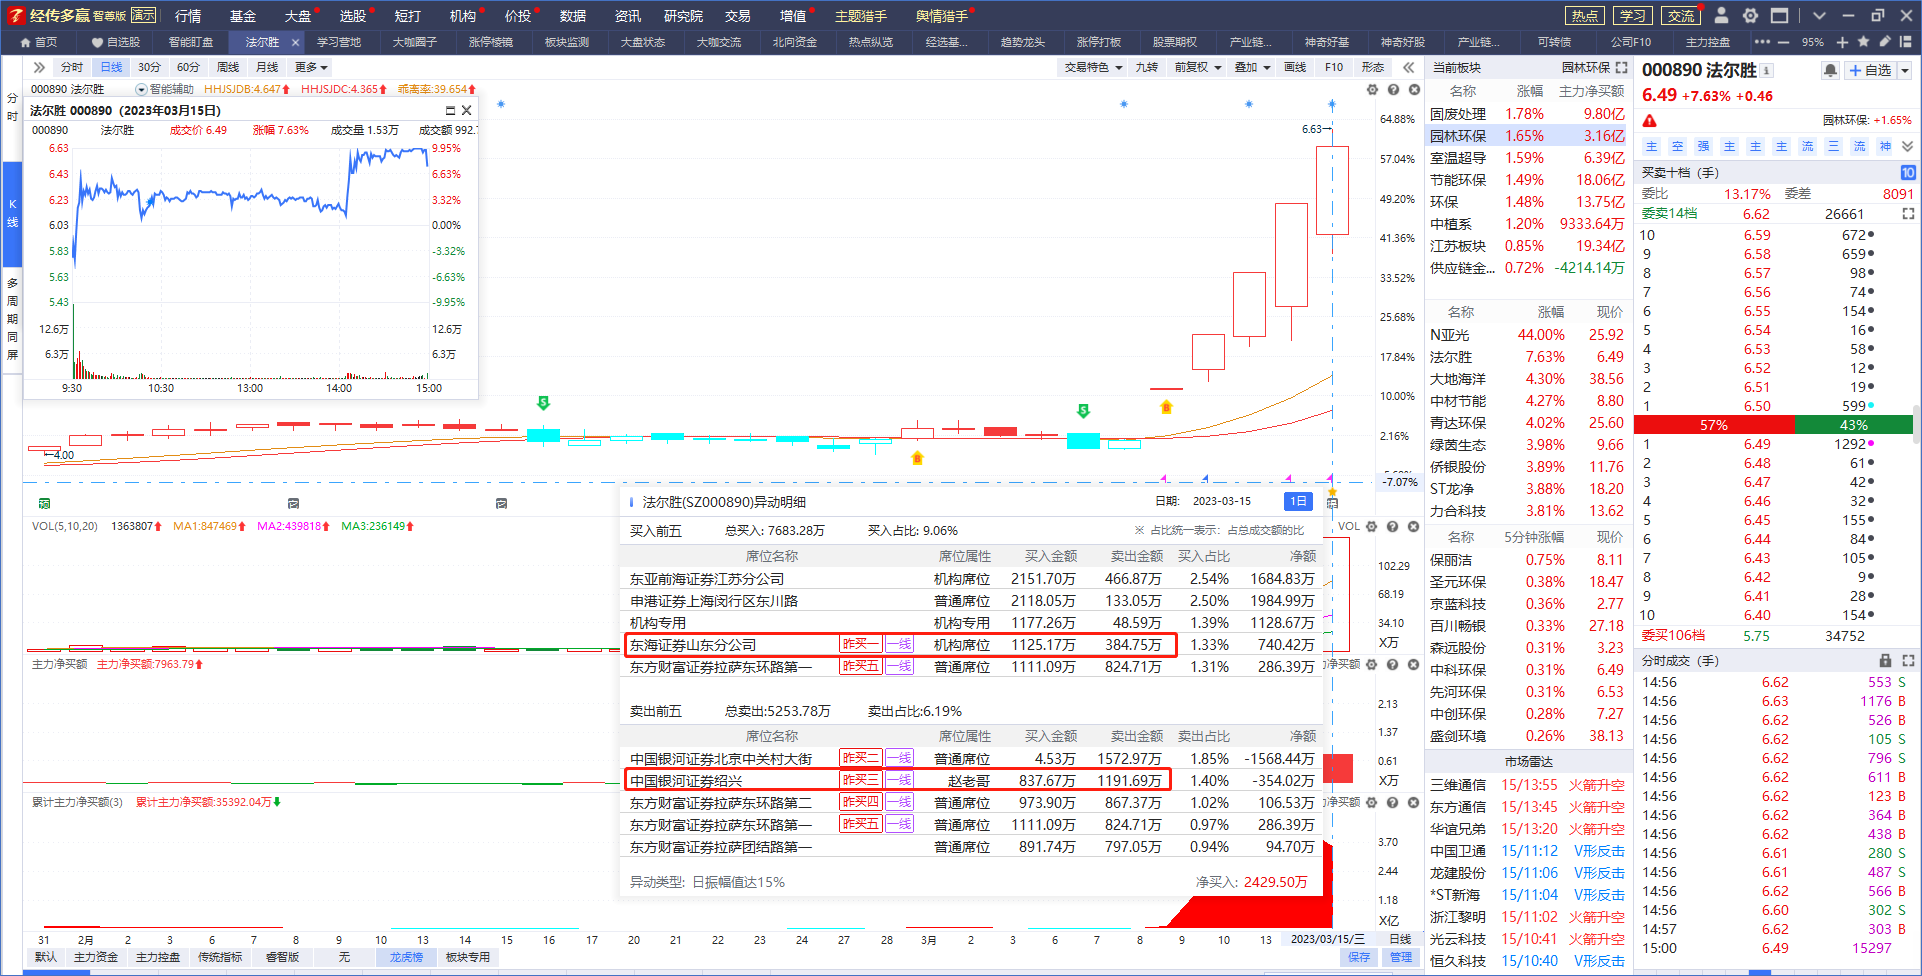1922x976 pixels.
Task: Click the 强 tag badge under stock price
Action: coord(1704,146)
